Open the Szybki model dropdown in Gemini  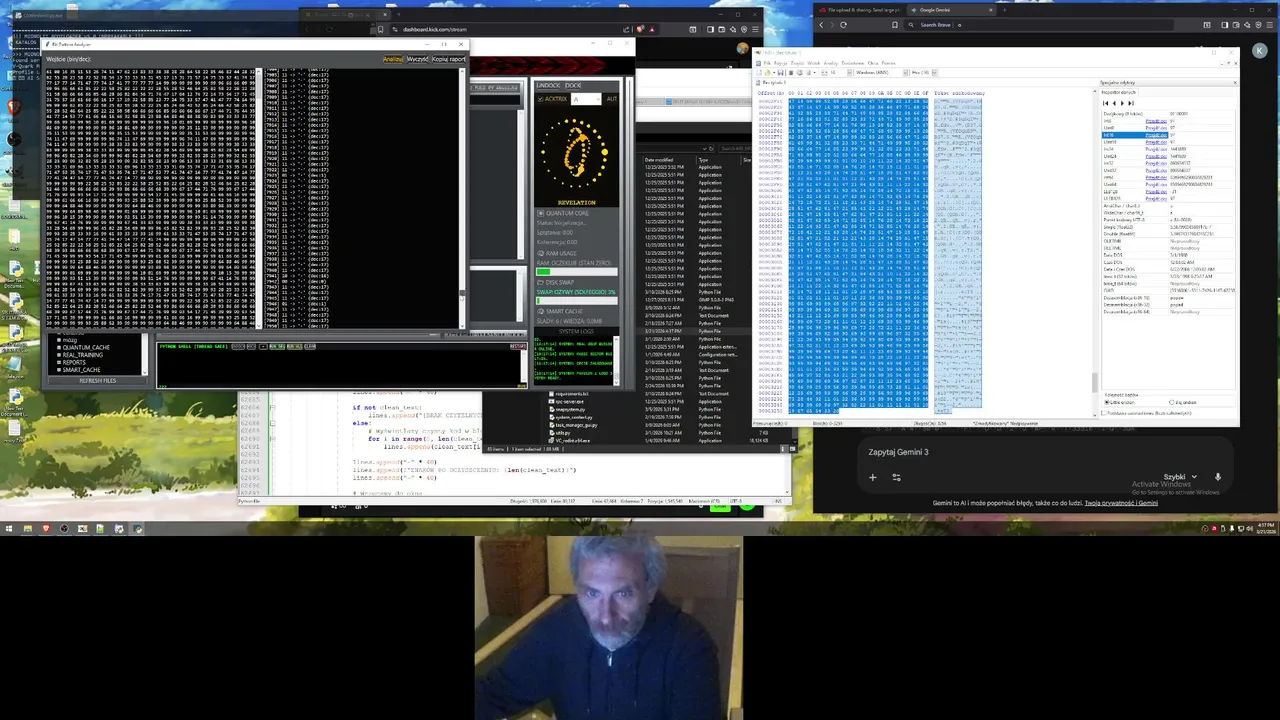coord(1180,477)
